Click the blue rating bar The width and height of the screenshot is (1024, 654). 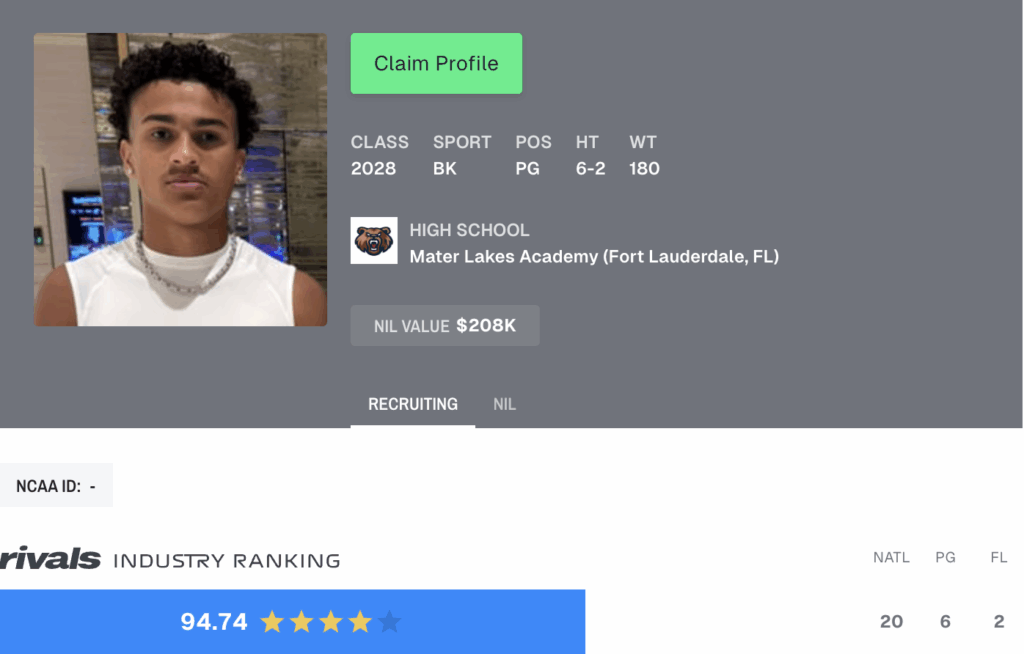coord(293,622)
